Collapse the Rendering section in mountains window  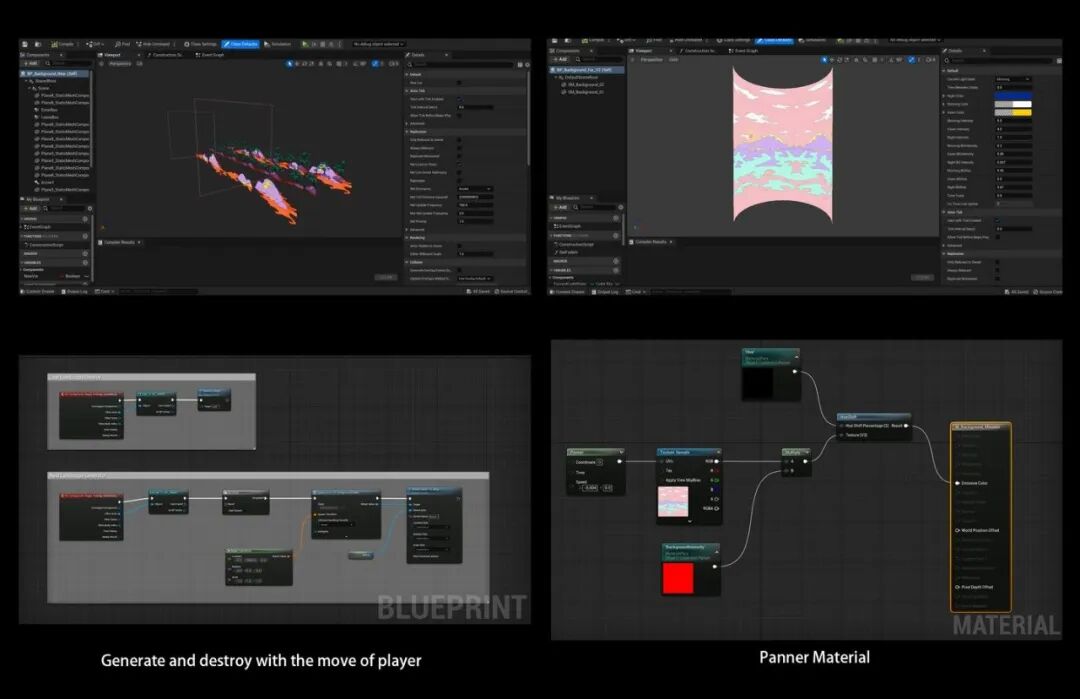(407, 238)
